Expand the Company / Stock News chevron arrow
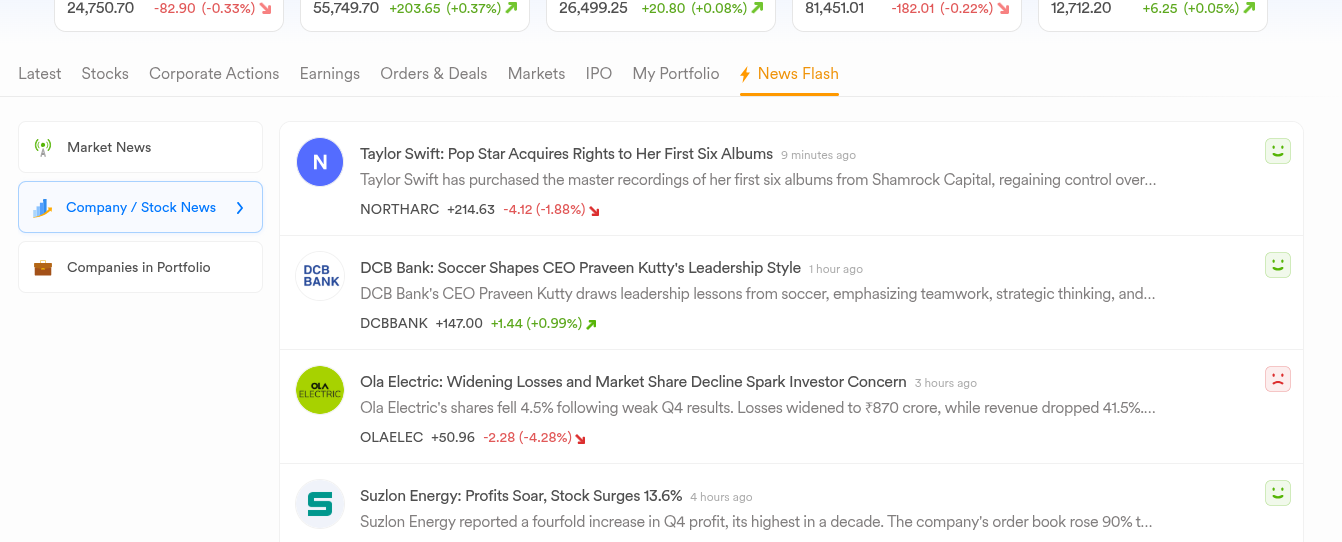The height and width of the screenshot is (542, 1342). point(240,208)
